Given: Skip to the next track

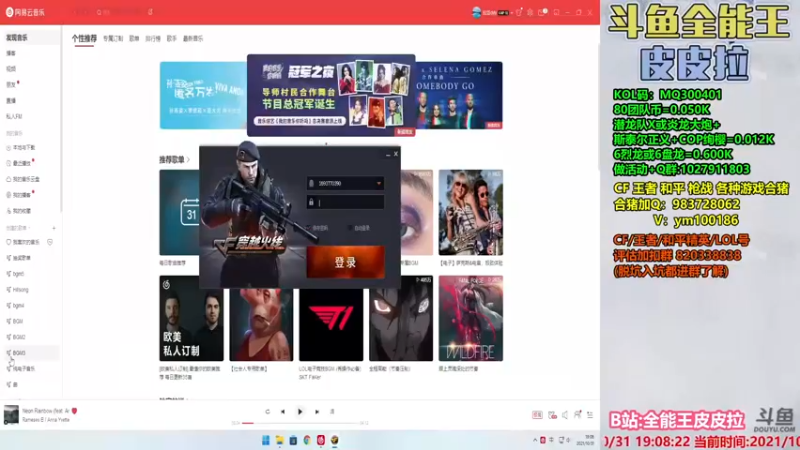Looking at the screenshot, I should tap(317, 412).
